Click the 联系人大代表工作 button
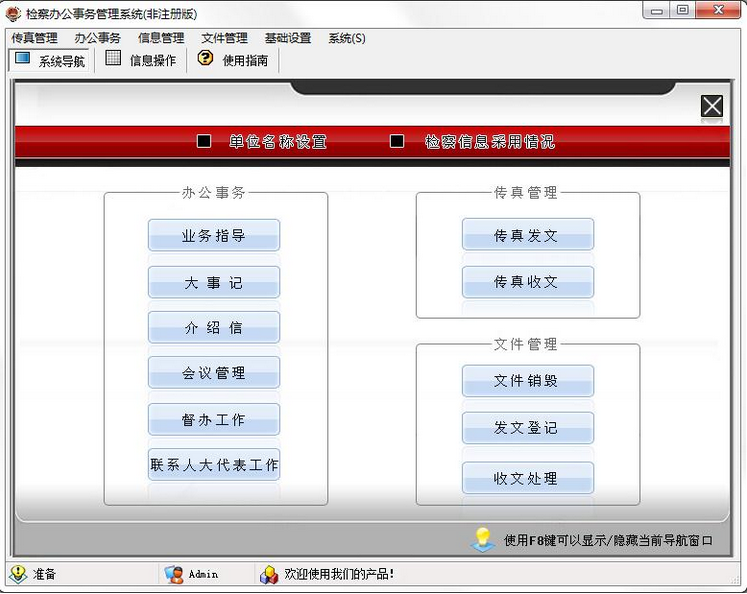 (x=214, y=464)
